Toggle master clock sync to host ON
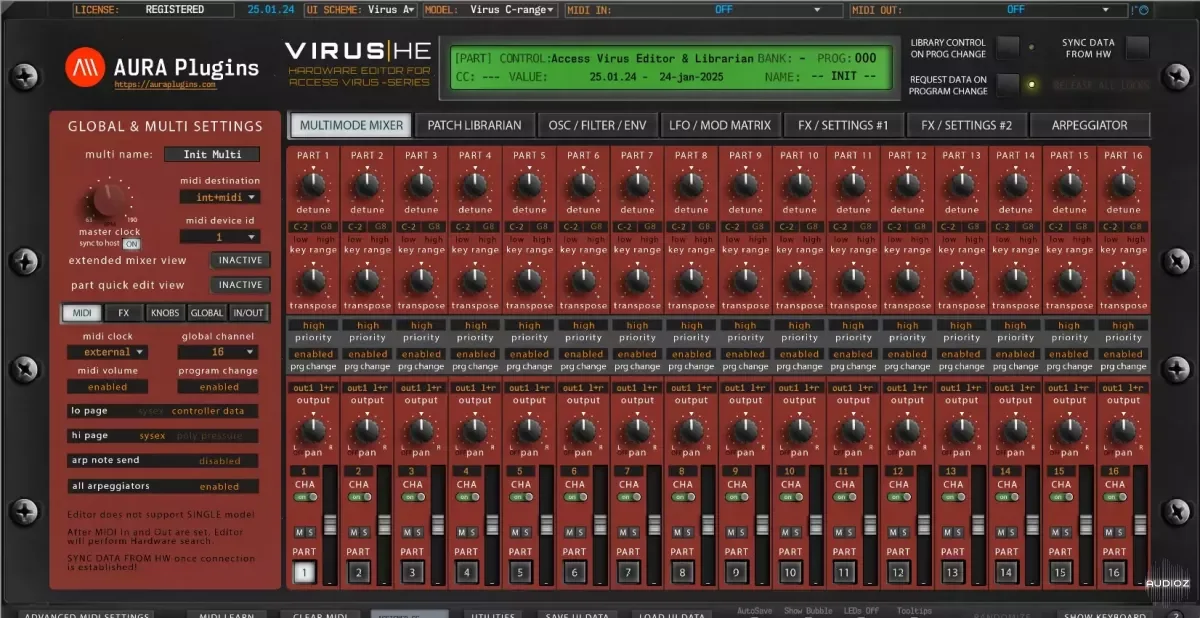 coord(131,244)
